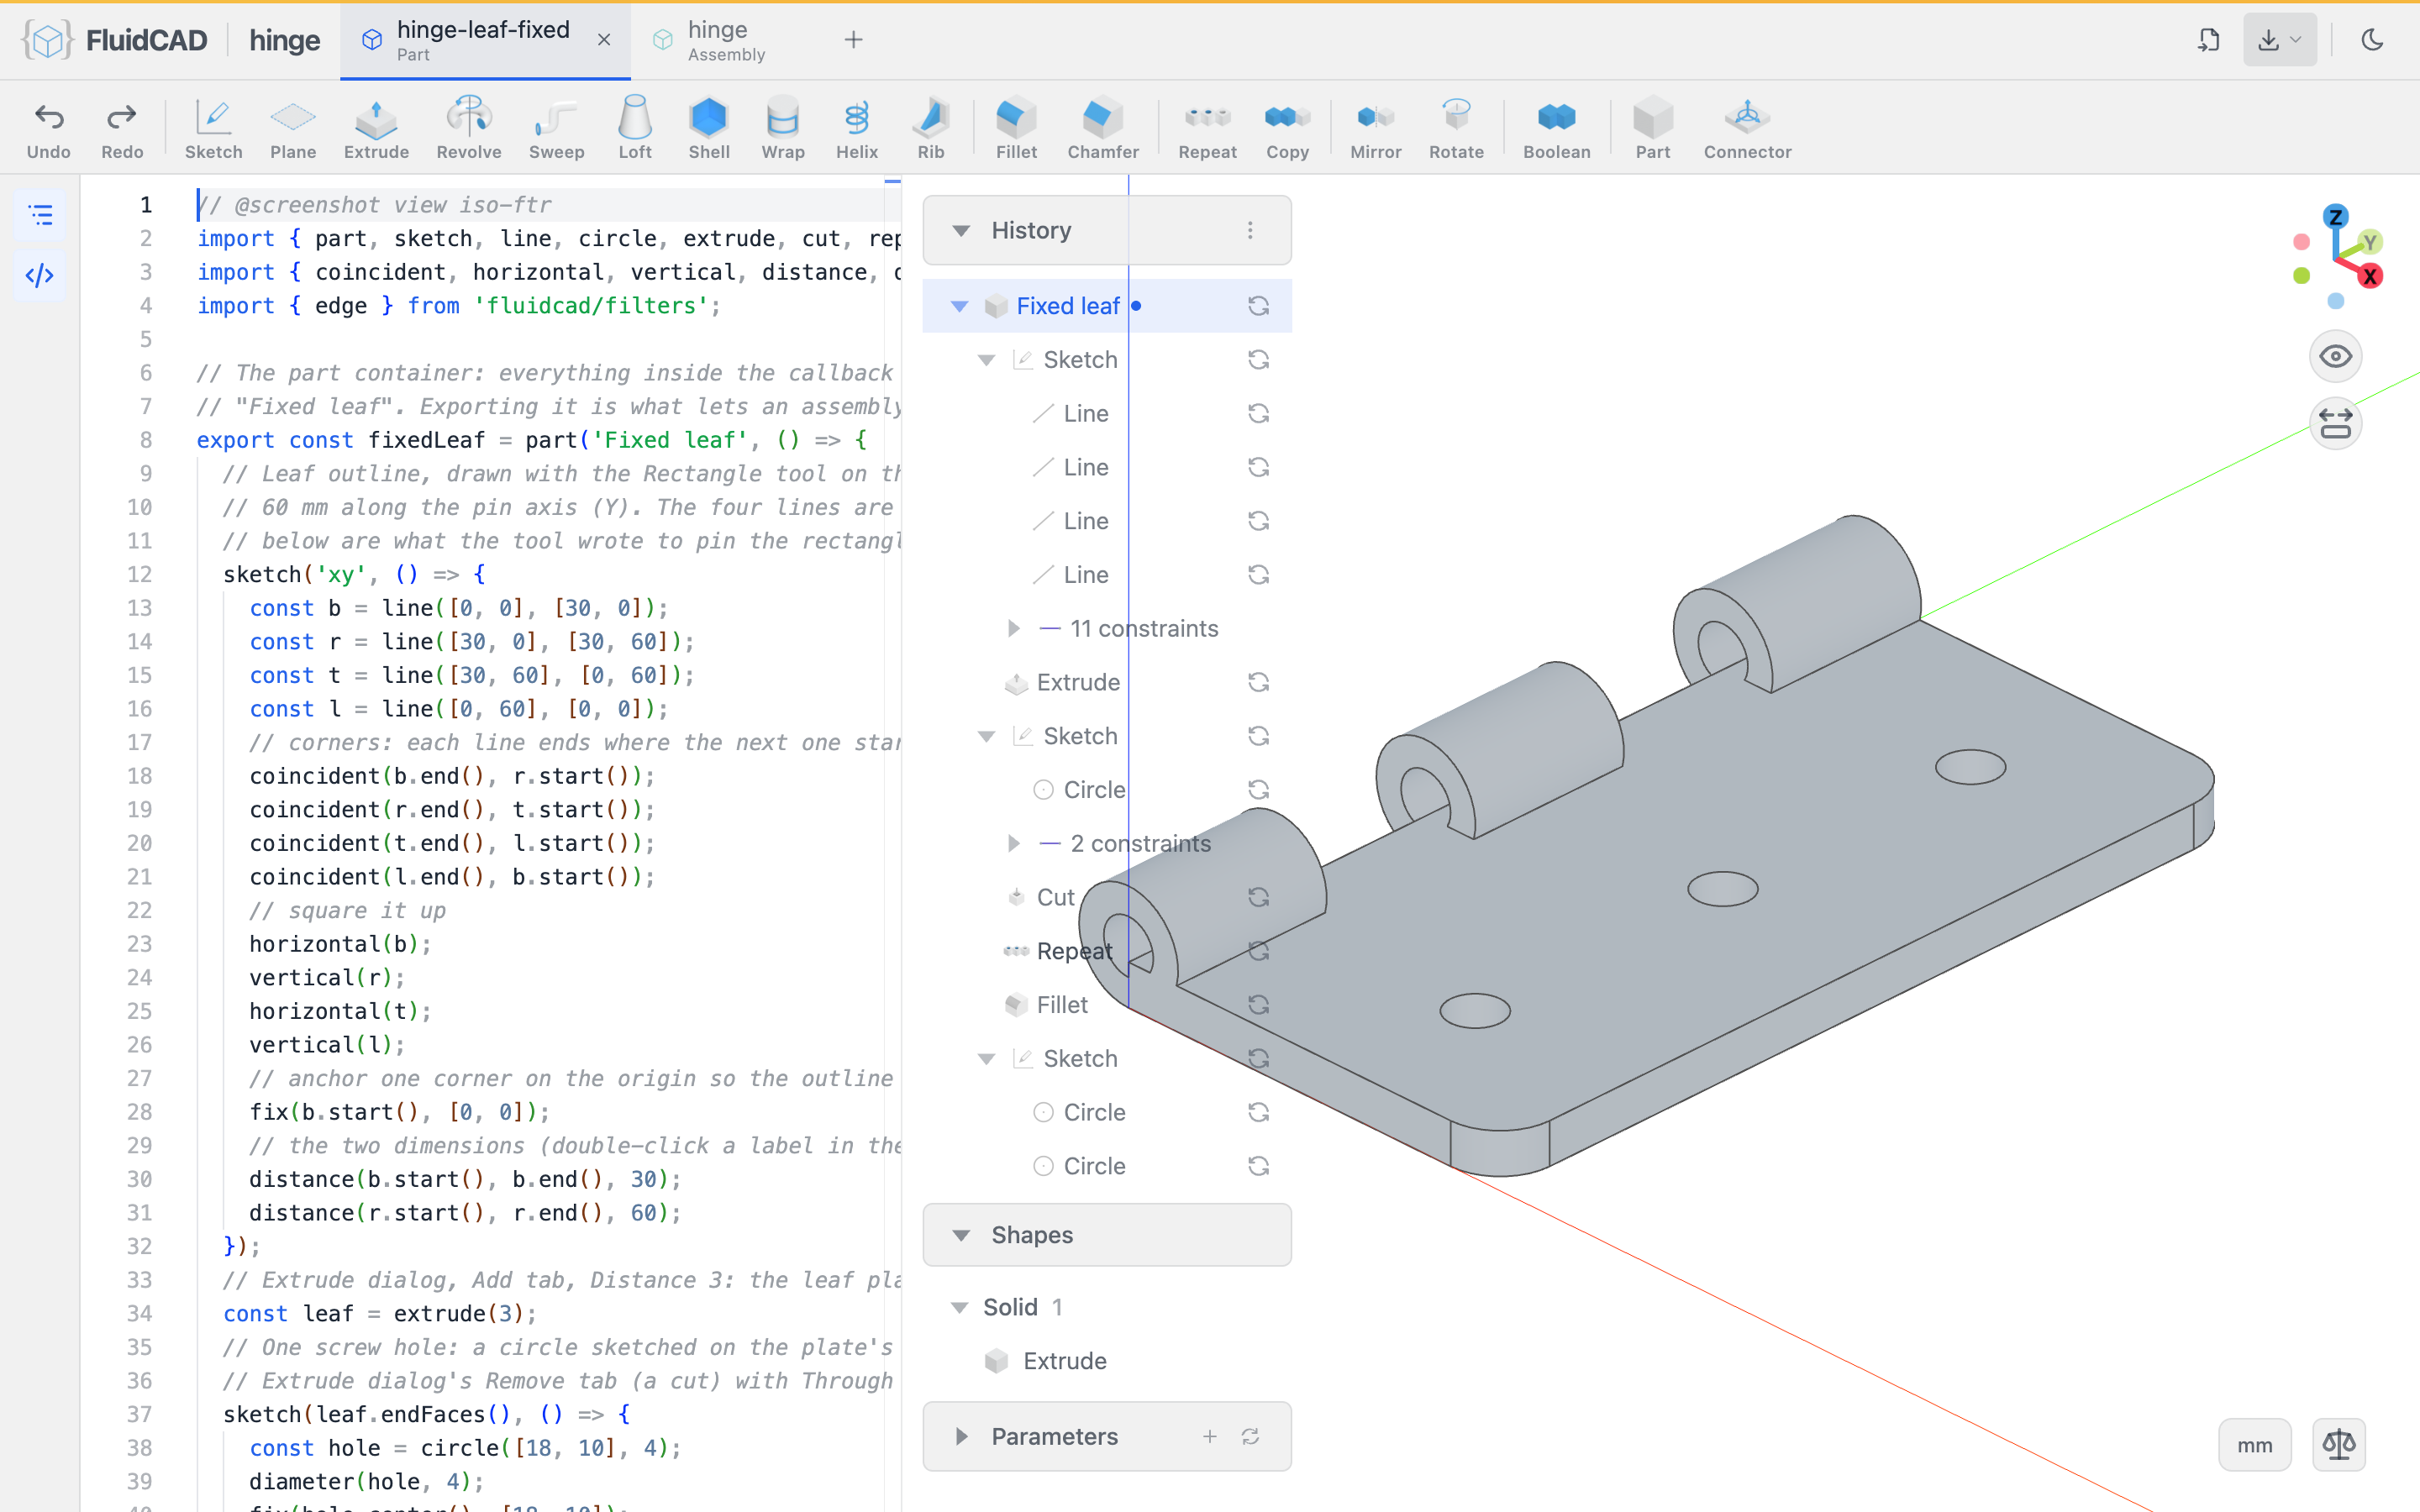Switch to the hinge Assembly tab

[x=726, y=40]
